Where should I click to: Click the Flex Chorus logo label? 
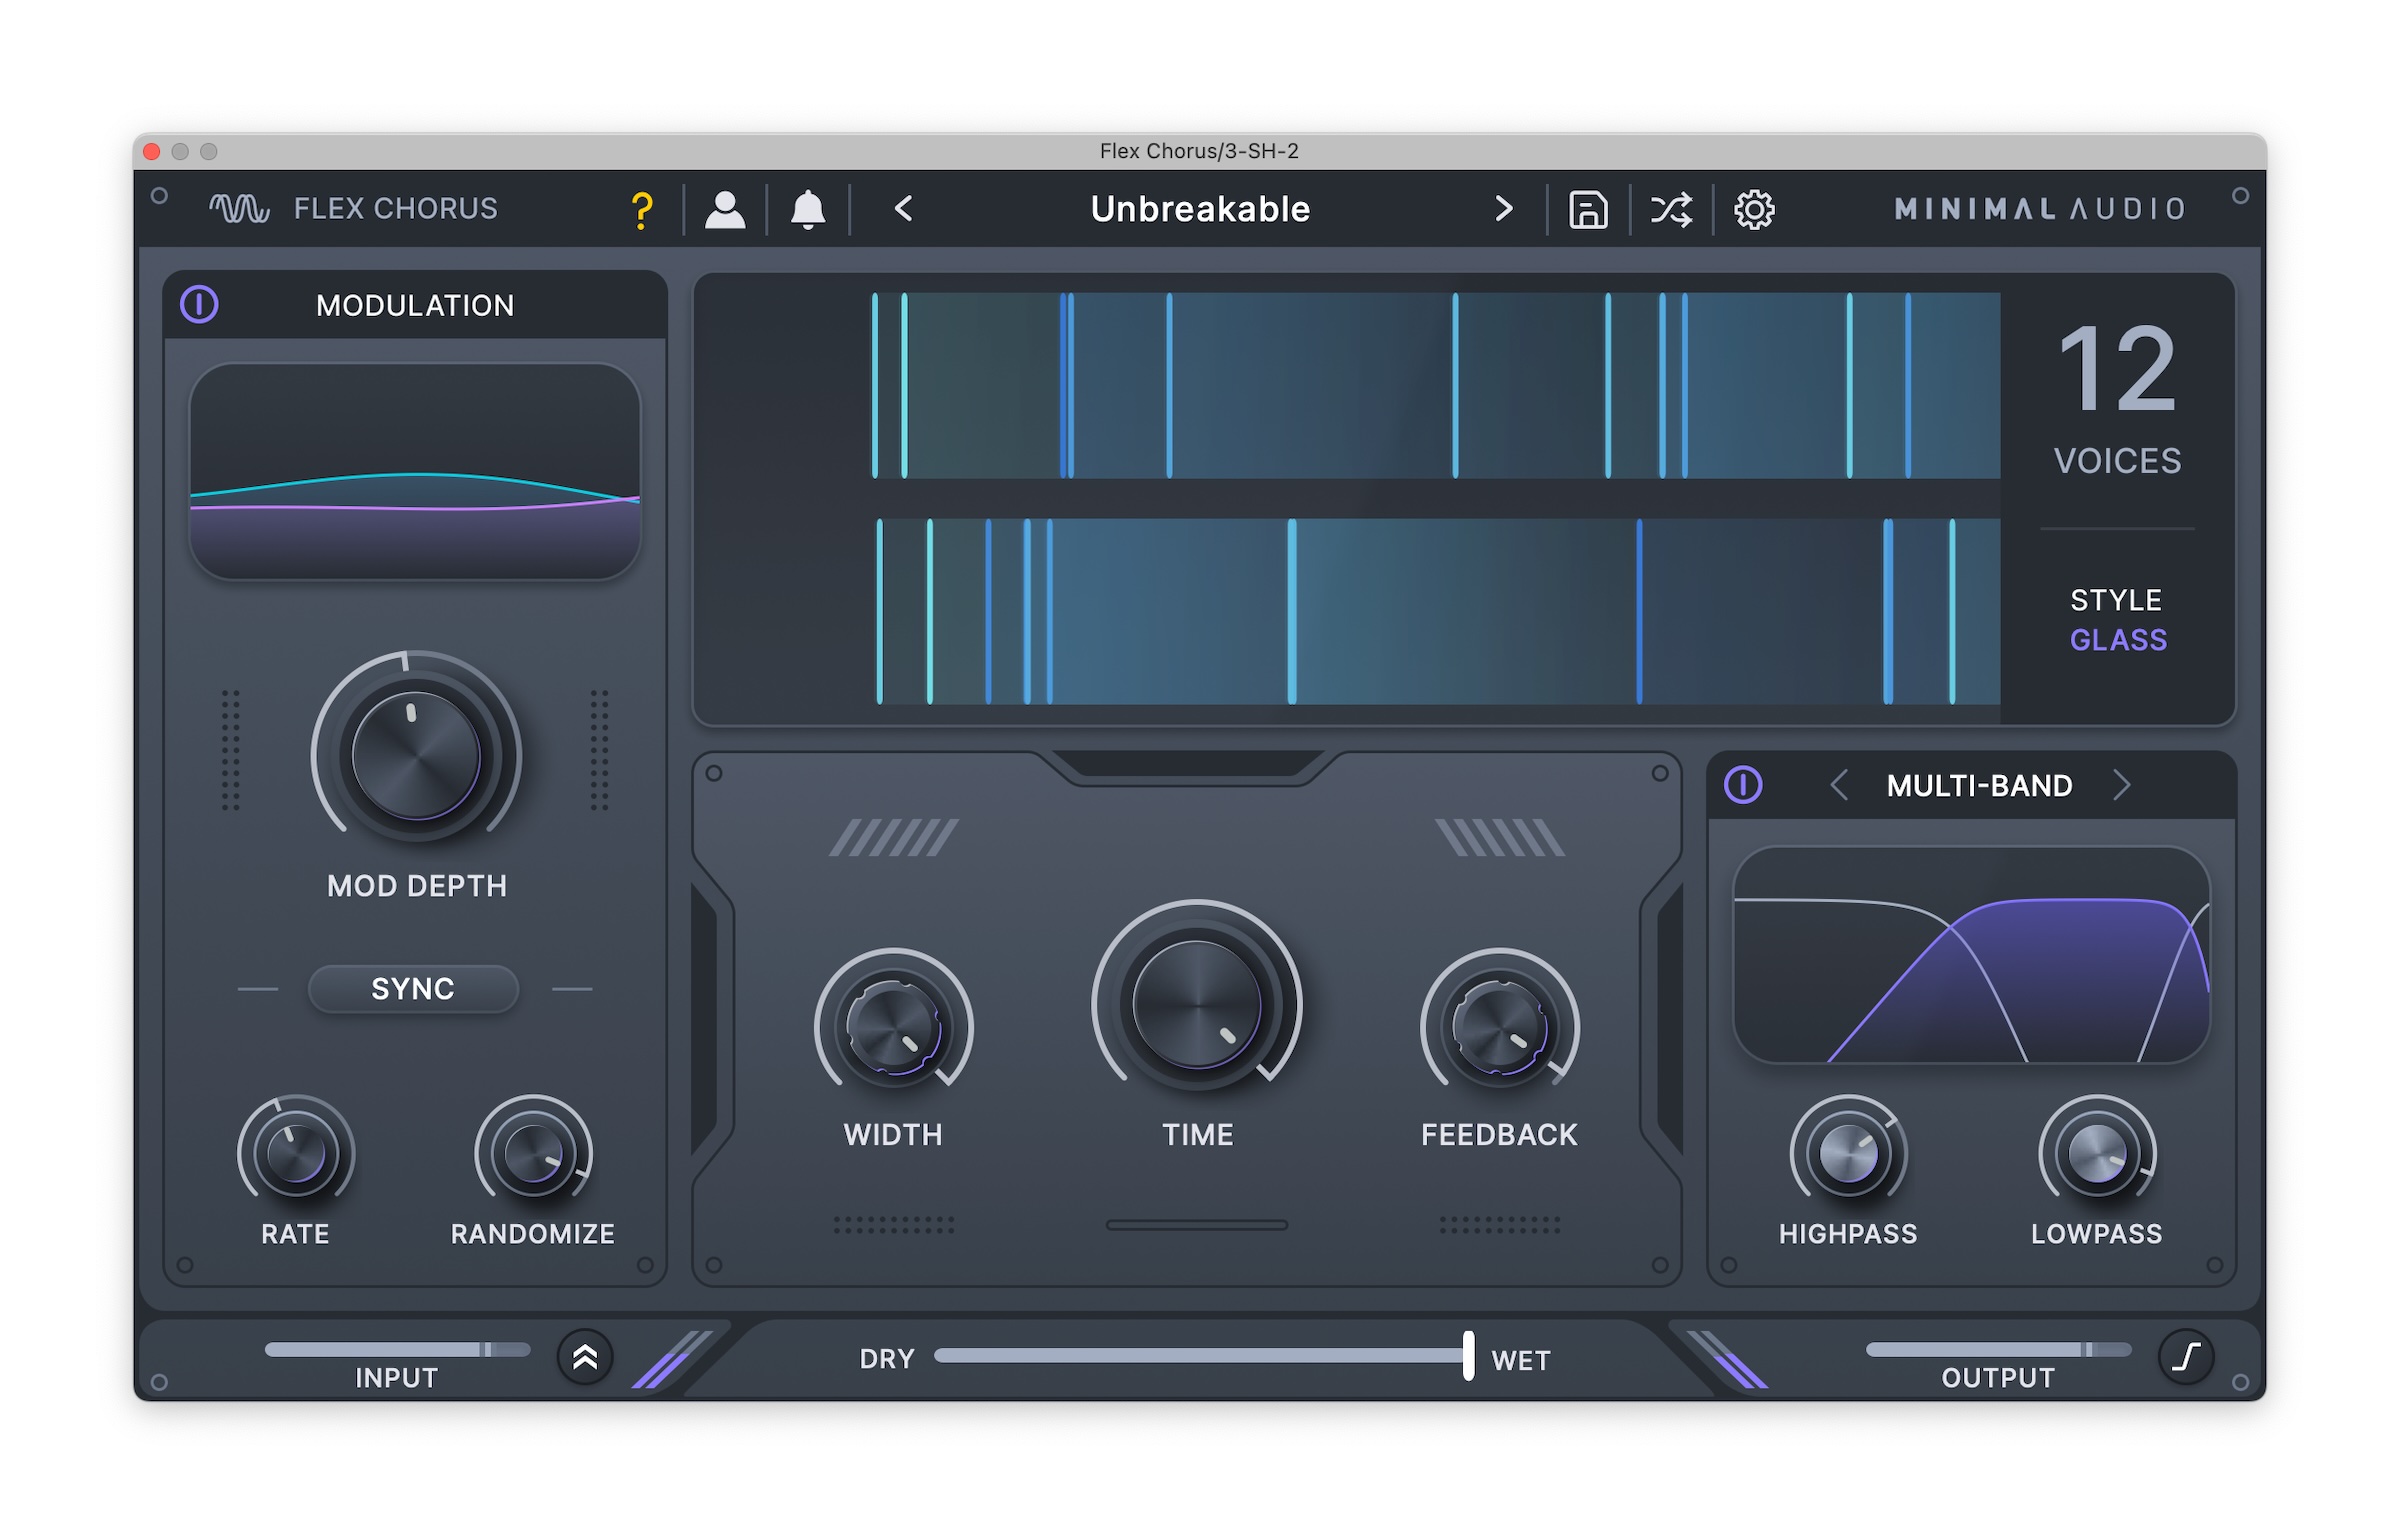[x=354, y=208]
